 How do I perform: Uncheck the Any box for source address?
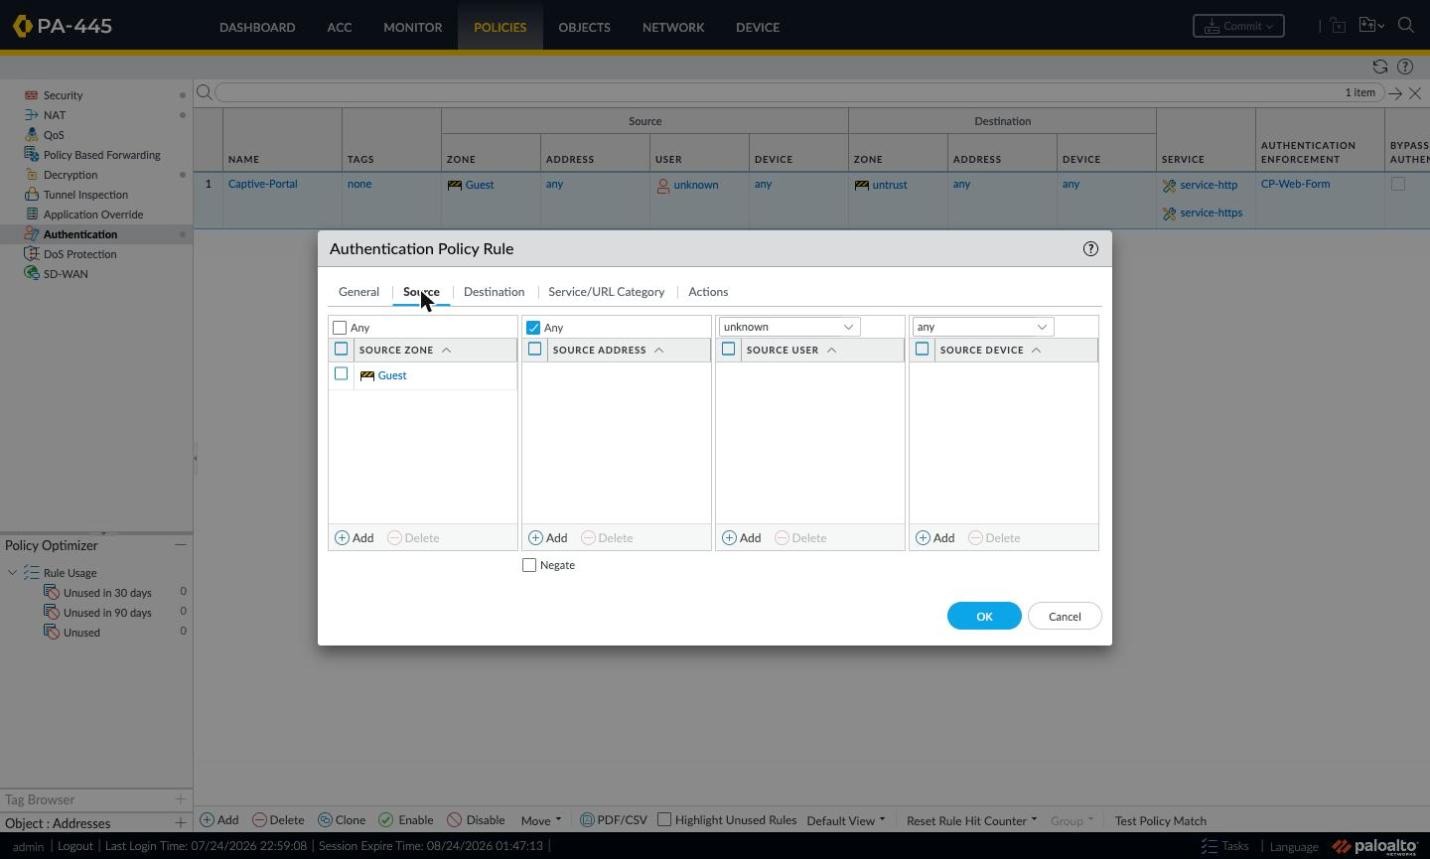(533, 327)
